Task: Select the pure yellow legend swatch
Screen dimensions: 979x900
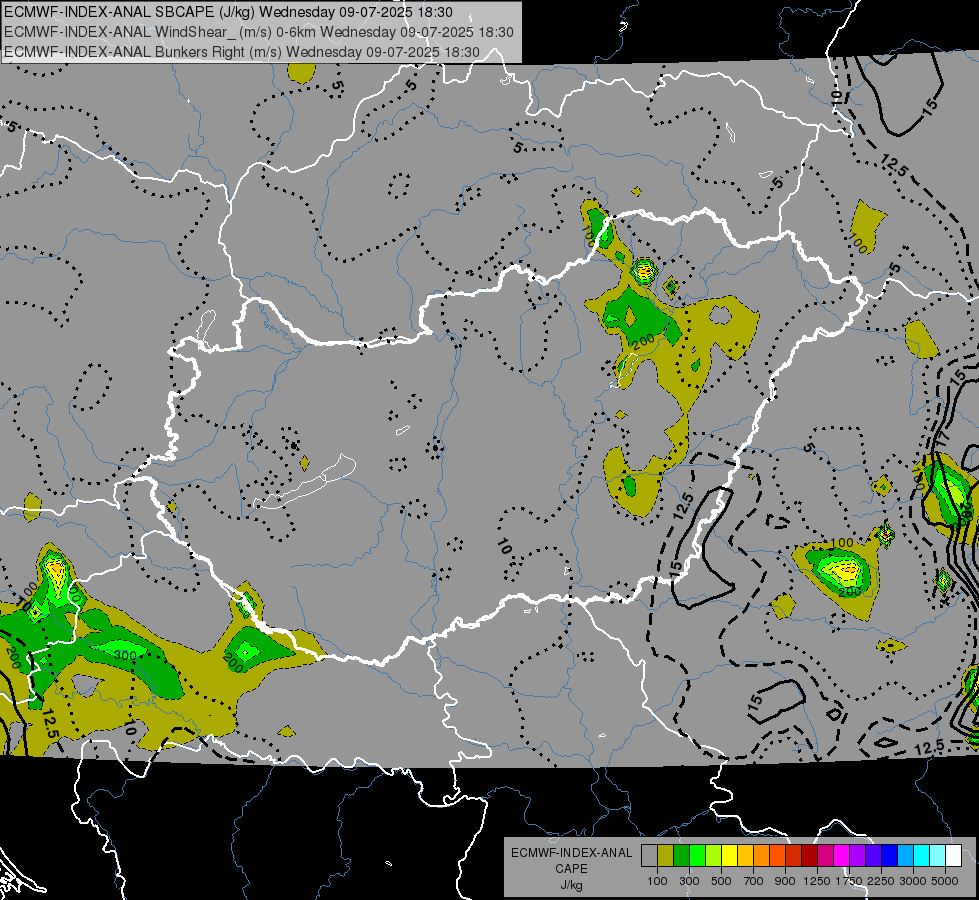Action: click(729, 855)
